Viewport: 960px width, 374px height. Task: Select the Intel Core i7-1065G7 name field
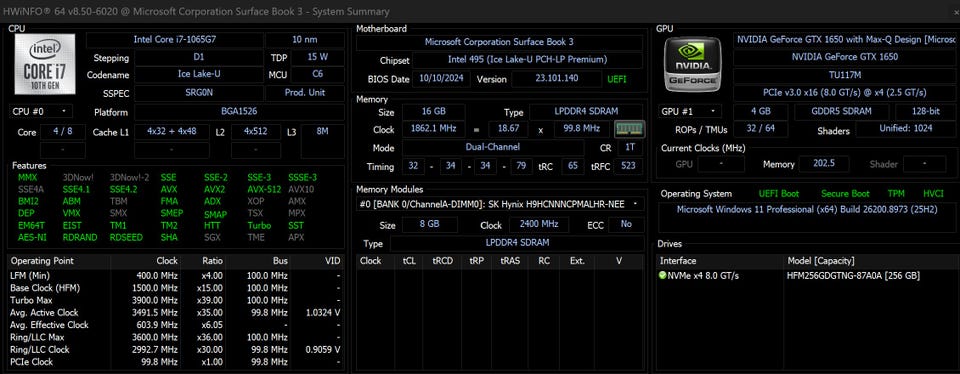(174, 40)
